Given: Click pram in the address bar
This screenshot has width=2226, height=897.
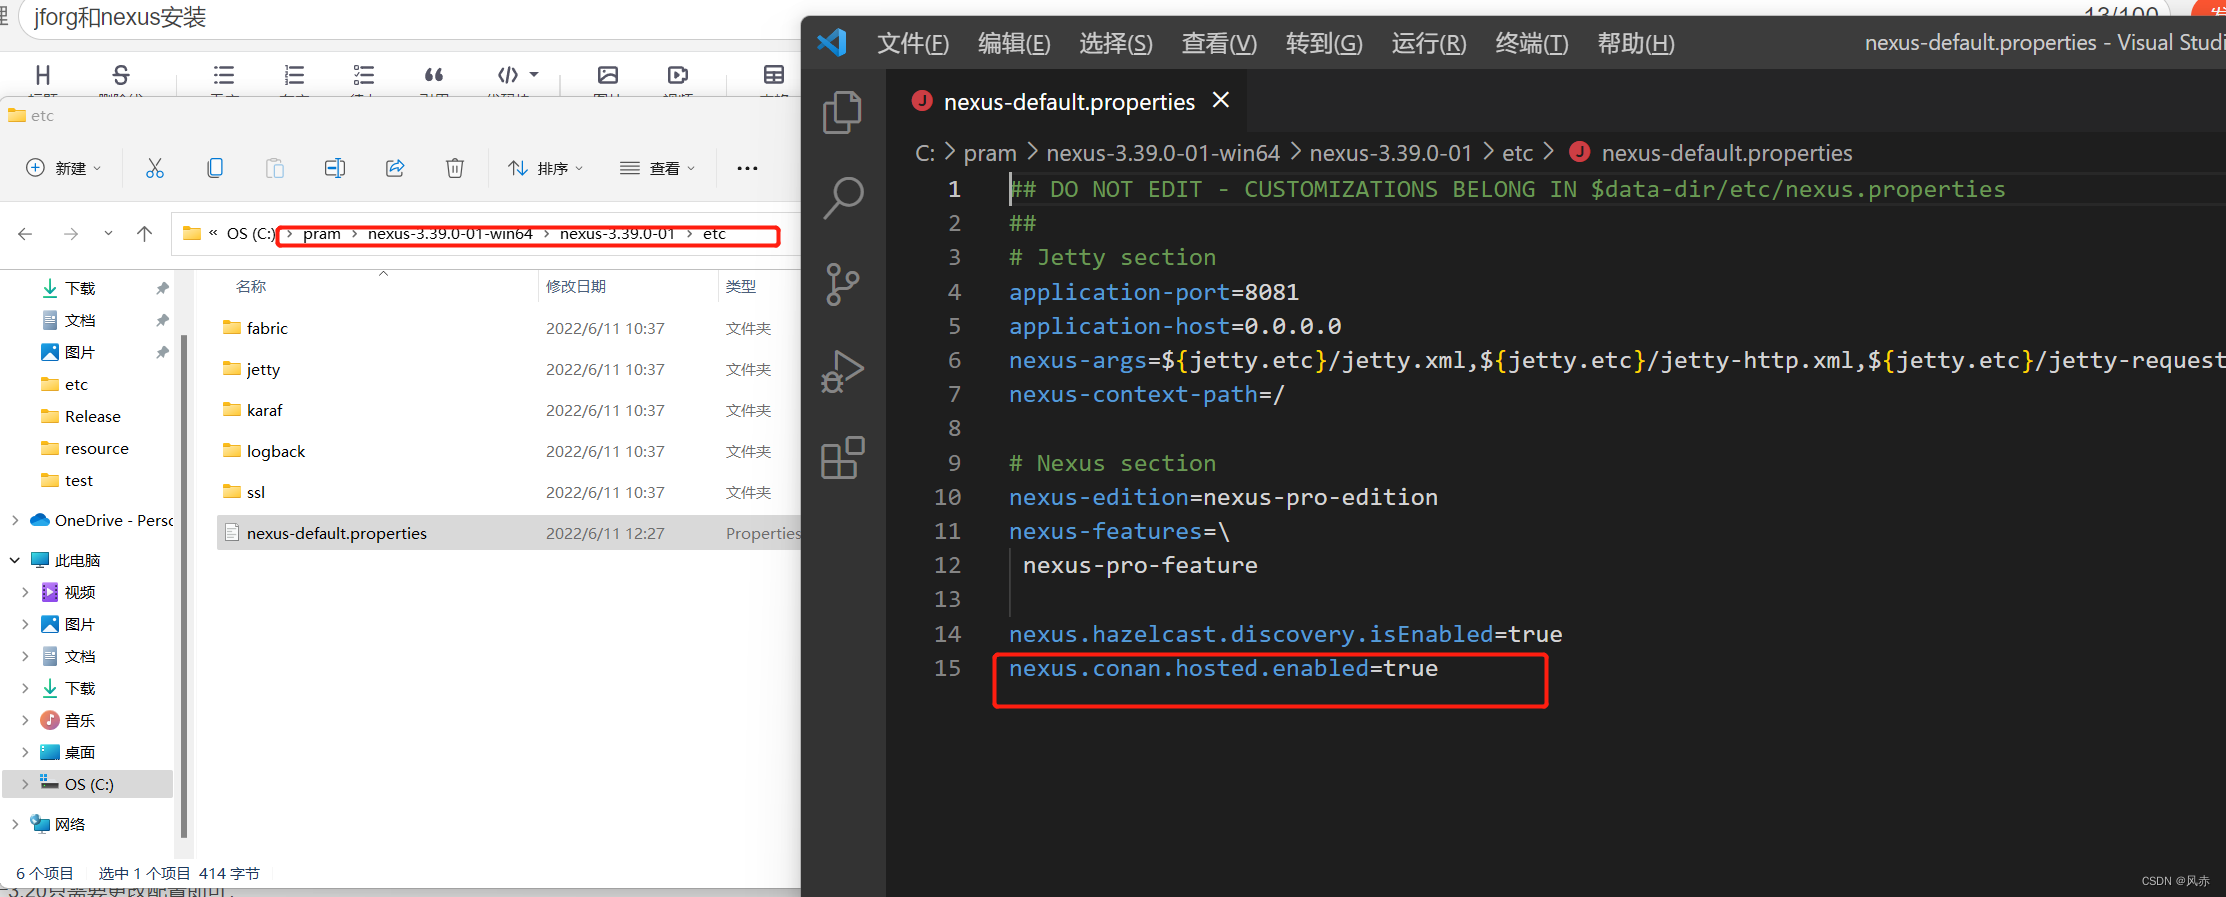Looking at the screenshot, I should tap(322, 234).
